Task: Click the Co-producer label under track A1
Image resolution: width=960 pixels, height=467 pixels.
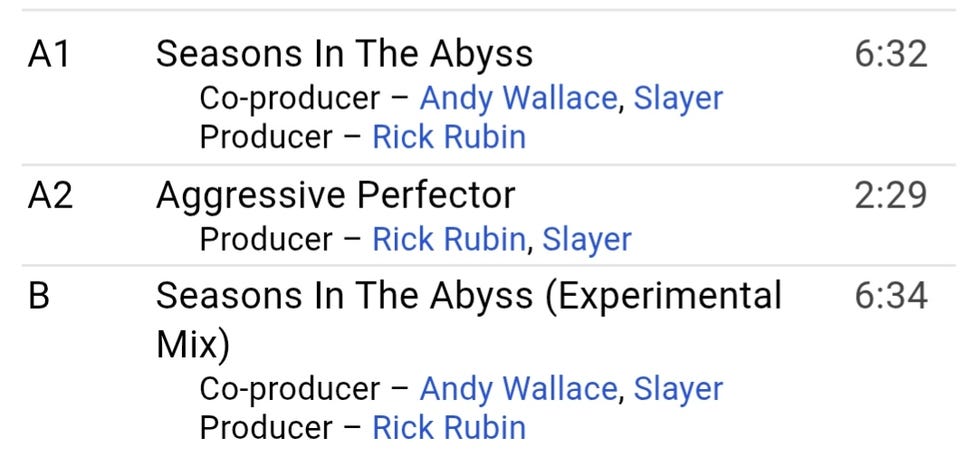Action: (x=290, y=100)
